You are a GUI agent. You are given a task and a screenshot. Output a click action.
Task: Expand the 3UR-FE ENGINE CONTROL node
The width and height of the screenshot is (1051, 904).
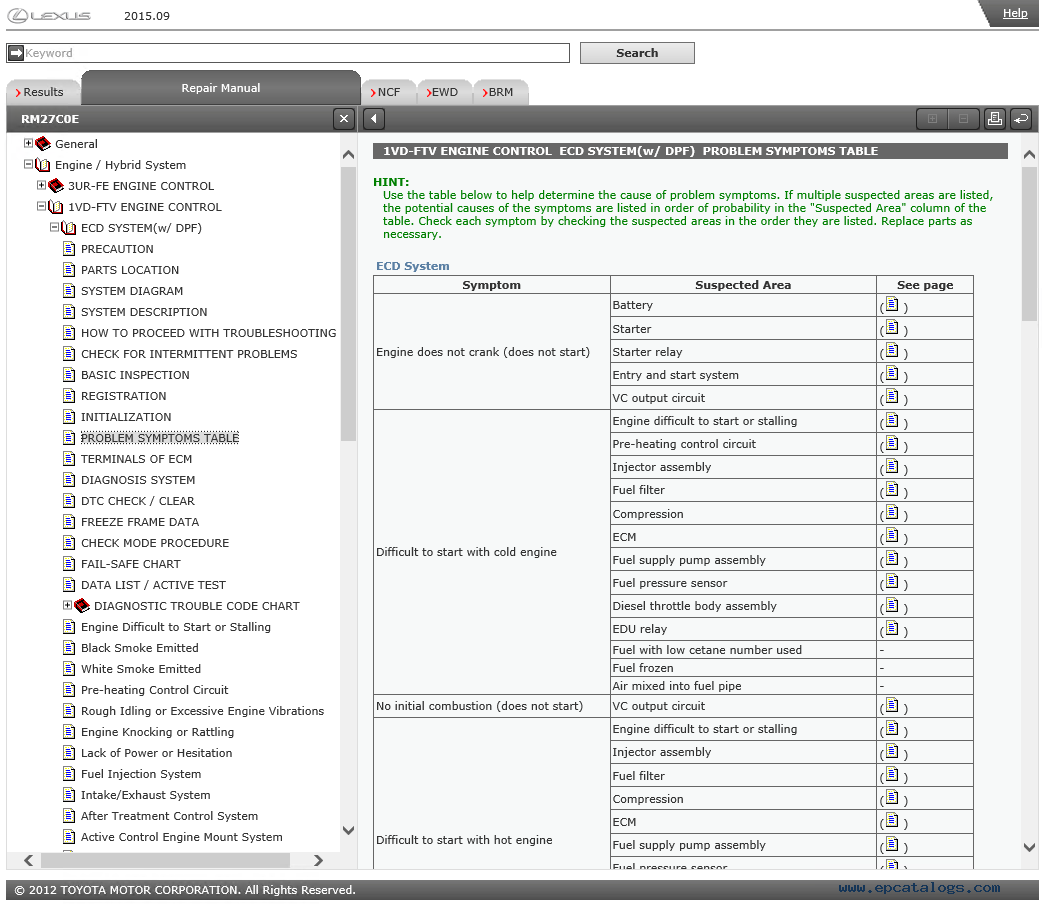[41, 185]
